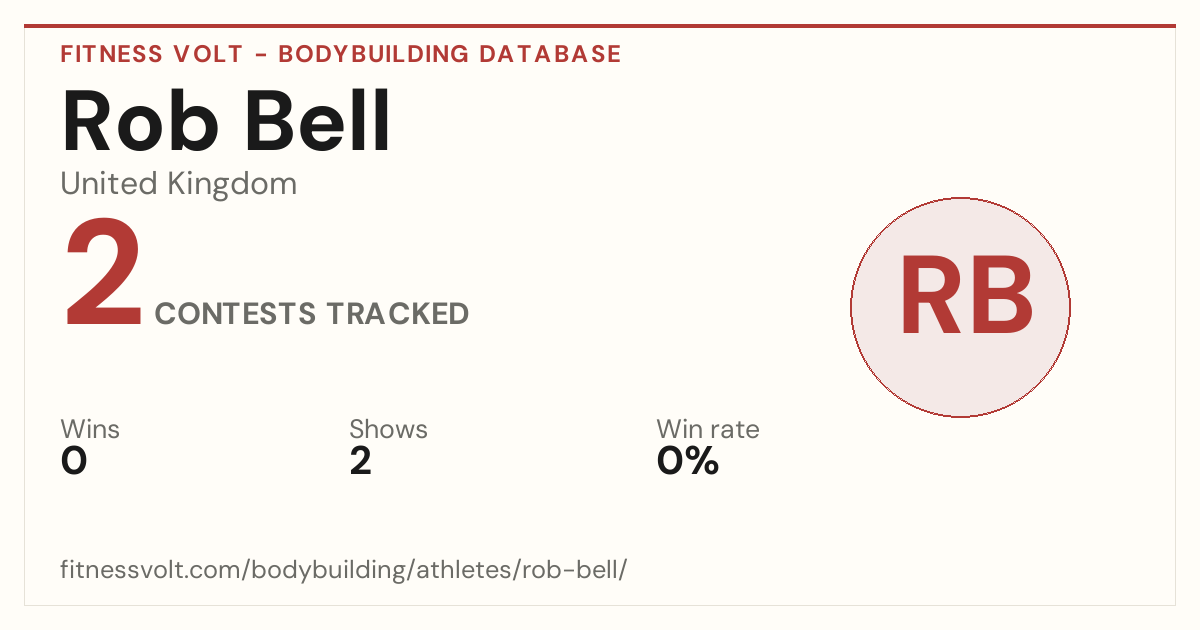Select the United Kingdom country text
This screenshot has width=1200, height=630.
click(x=179, y=184)
